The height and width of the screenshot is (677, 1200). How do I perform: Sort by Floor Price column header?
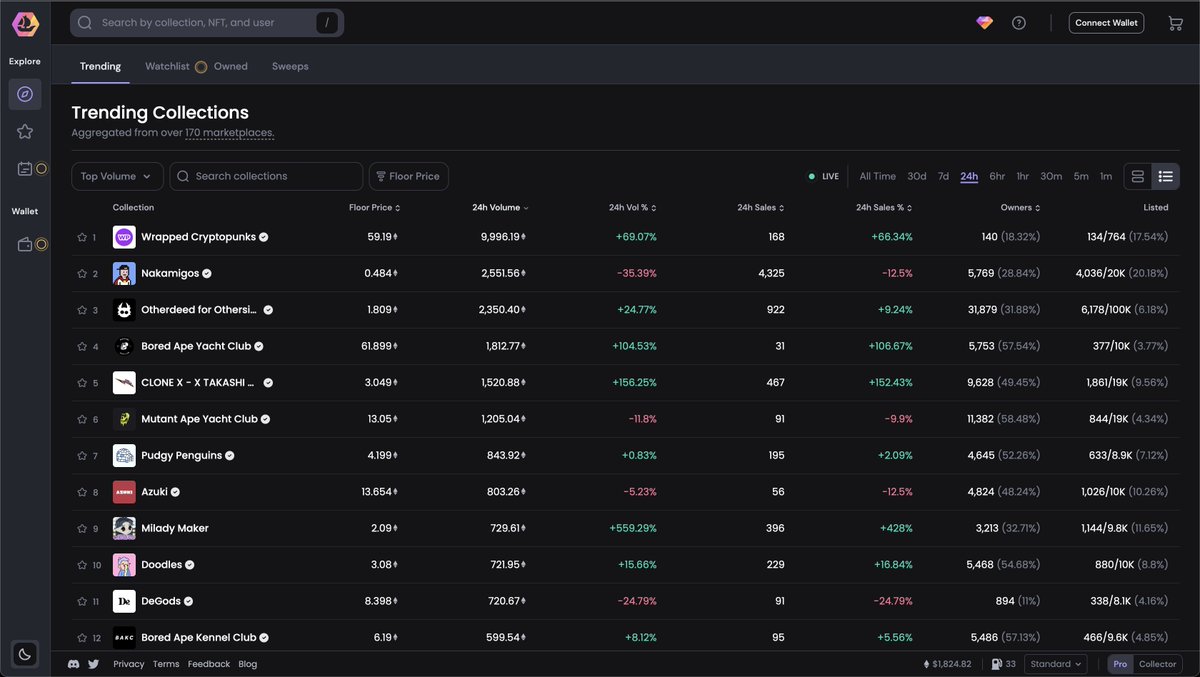[374, 208]
